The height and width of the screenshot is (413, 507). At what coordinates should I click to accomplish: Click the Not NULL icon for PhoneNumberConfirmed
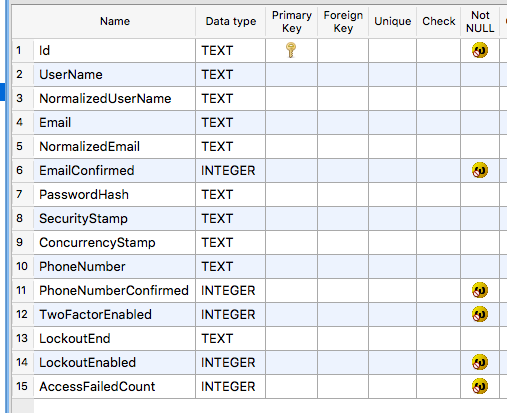[x=480, y=290]
